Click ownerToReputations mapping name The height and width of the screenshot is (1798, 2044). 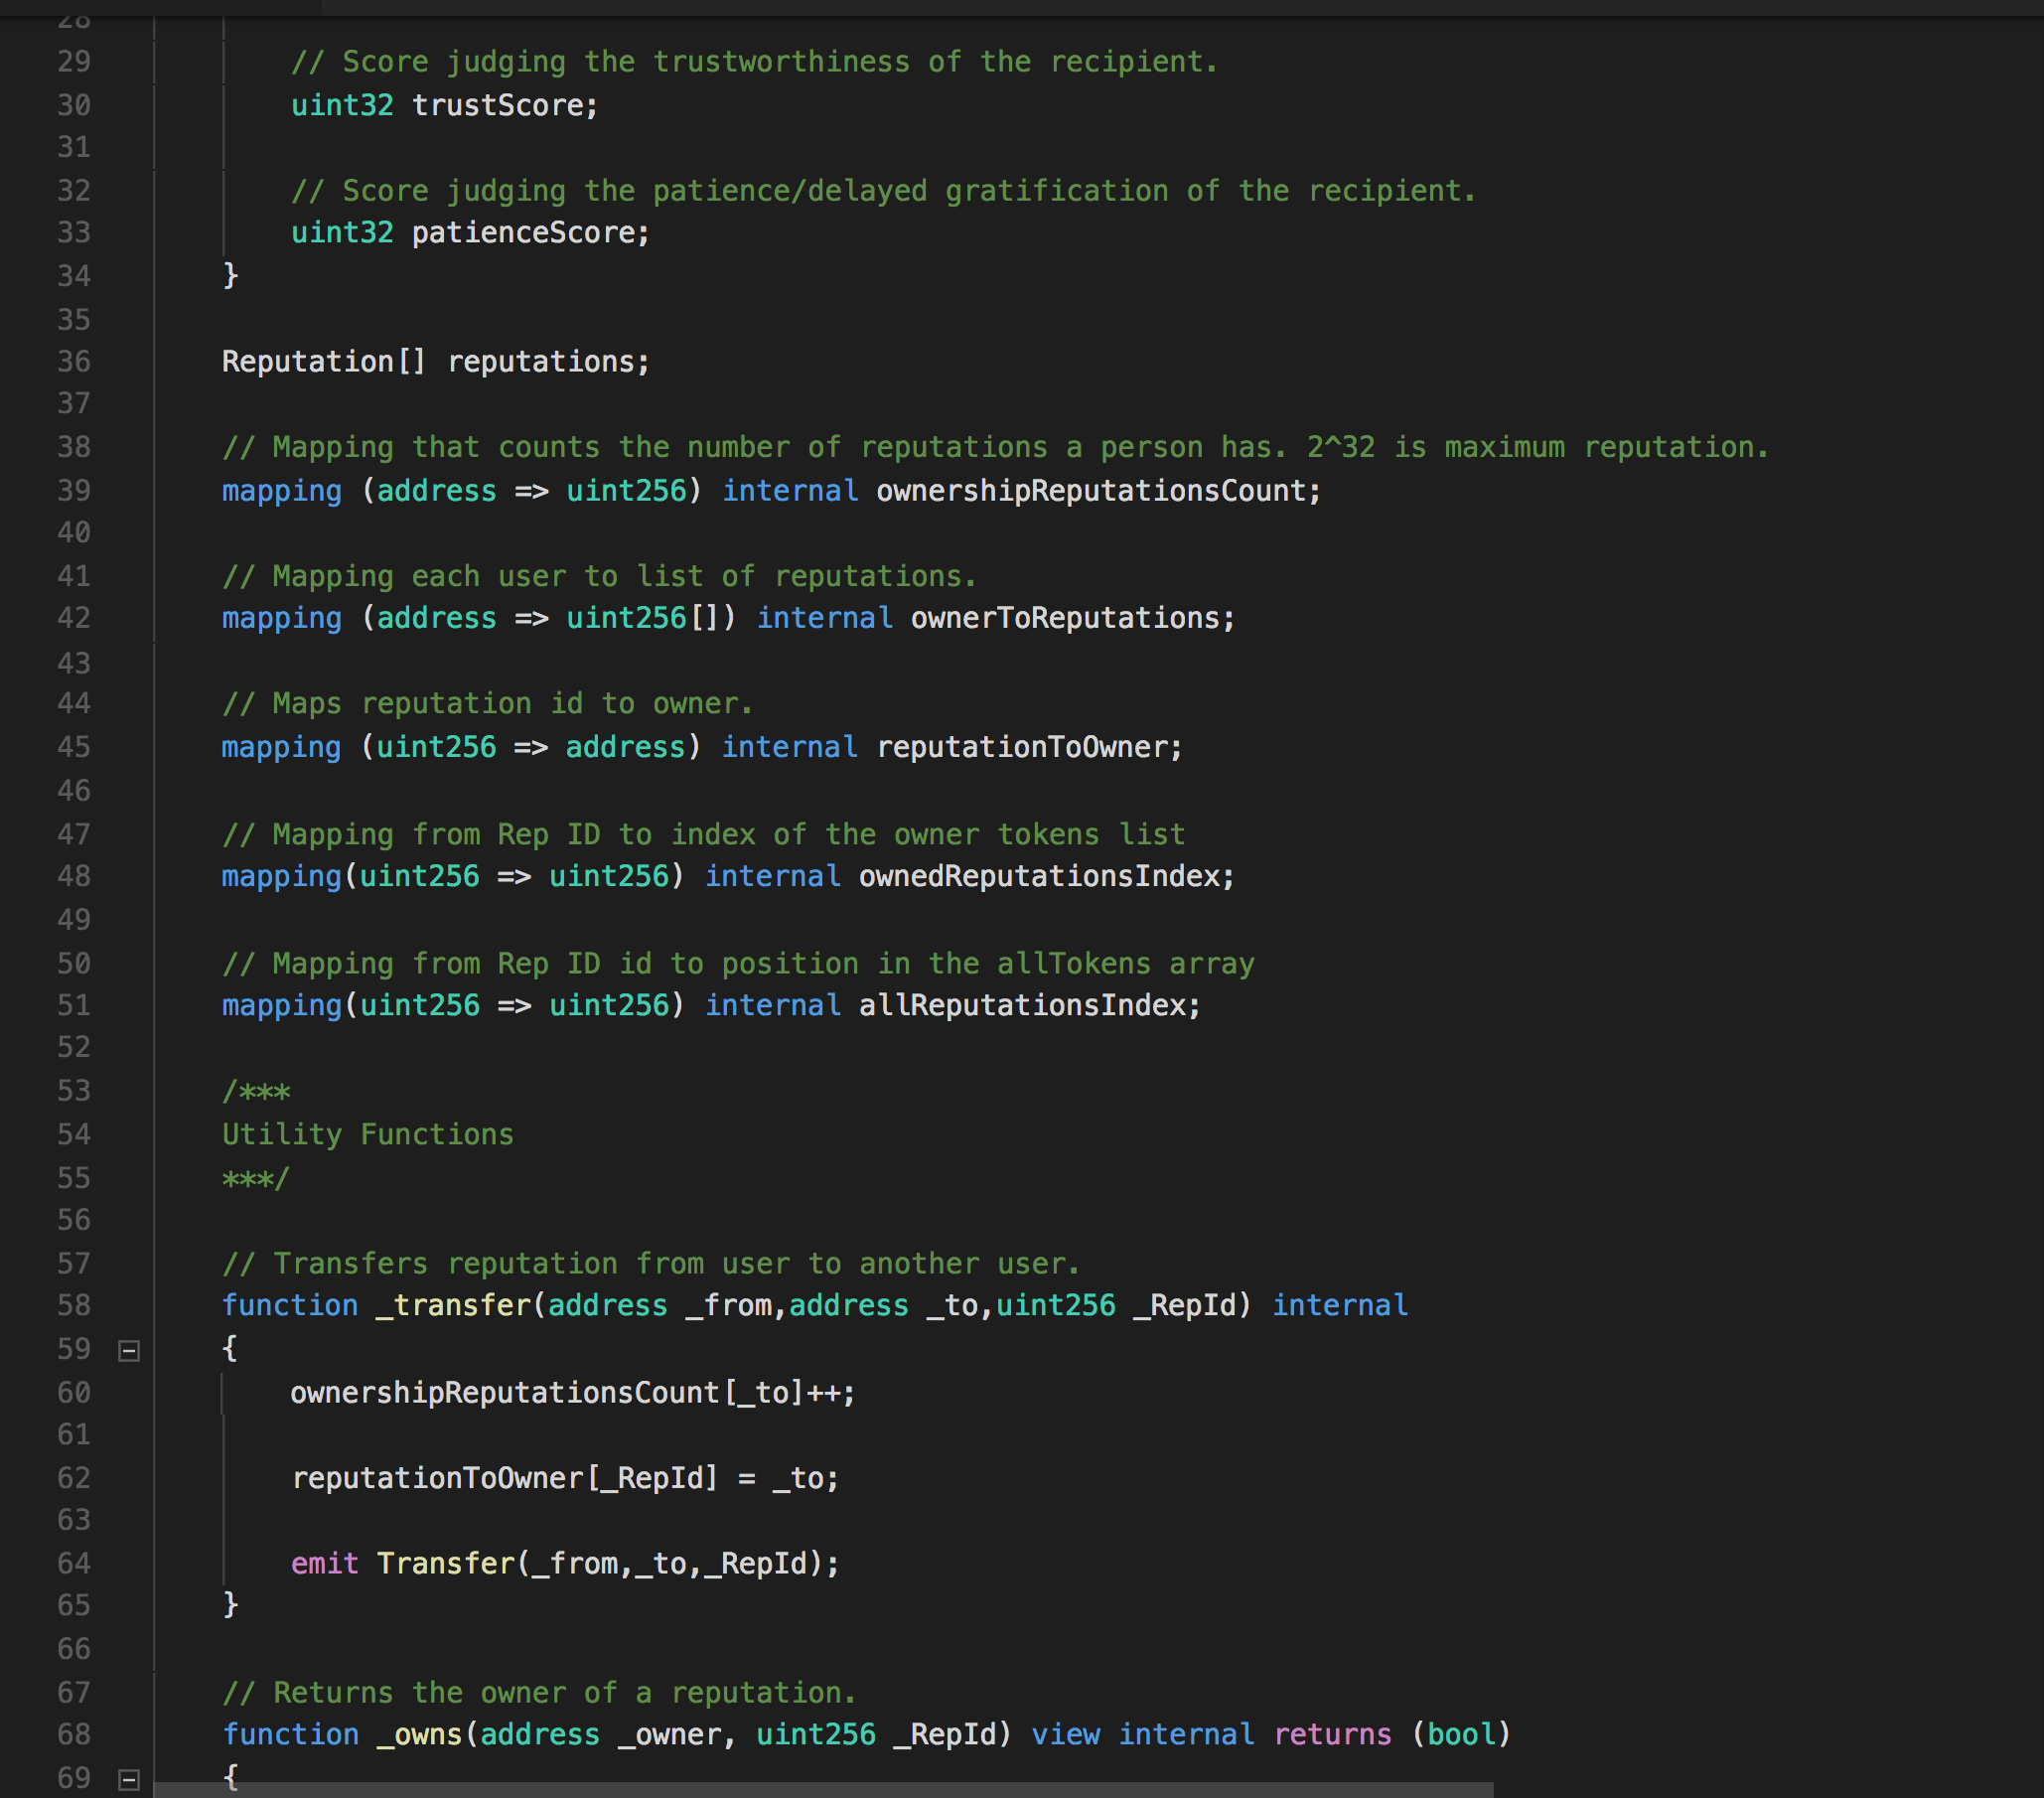click(1065, 618)
